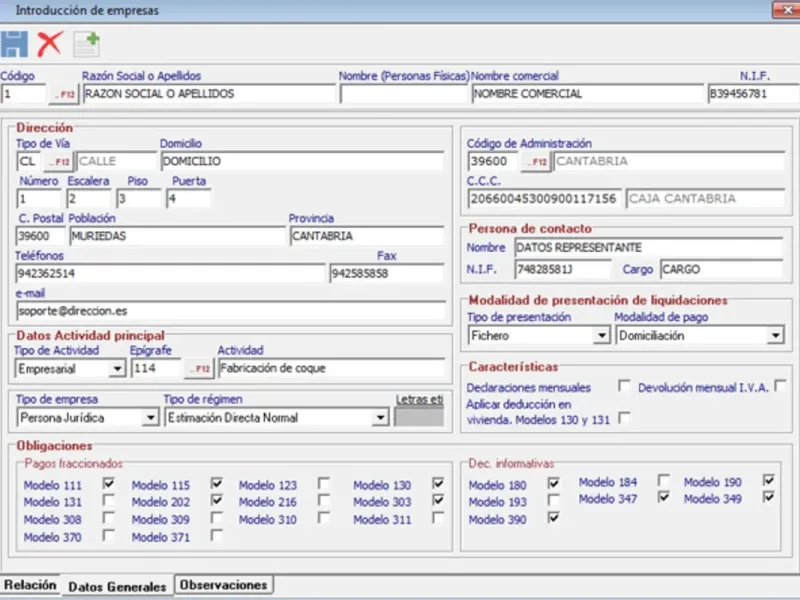Open the F12 lookup beside Epígrafe

(x=200, y=368)
